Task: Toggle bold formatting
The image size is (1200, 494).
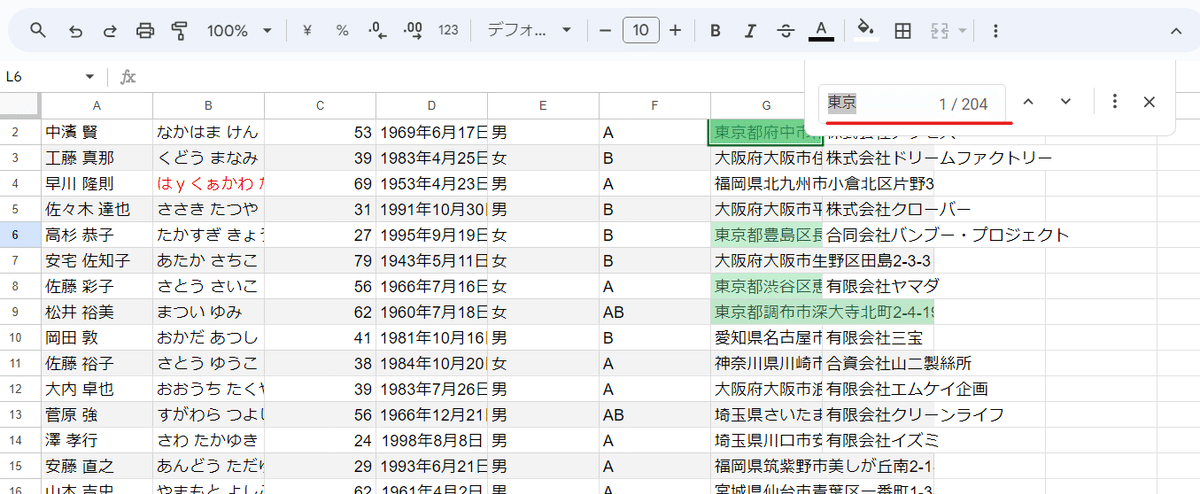Action: pos(715,31)
